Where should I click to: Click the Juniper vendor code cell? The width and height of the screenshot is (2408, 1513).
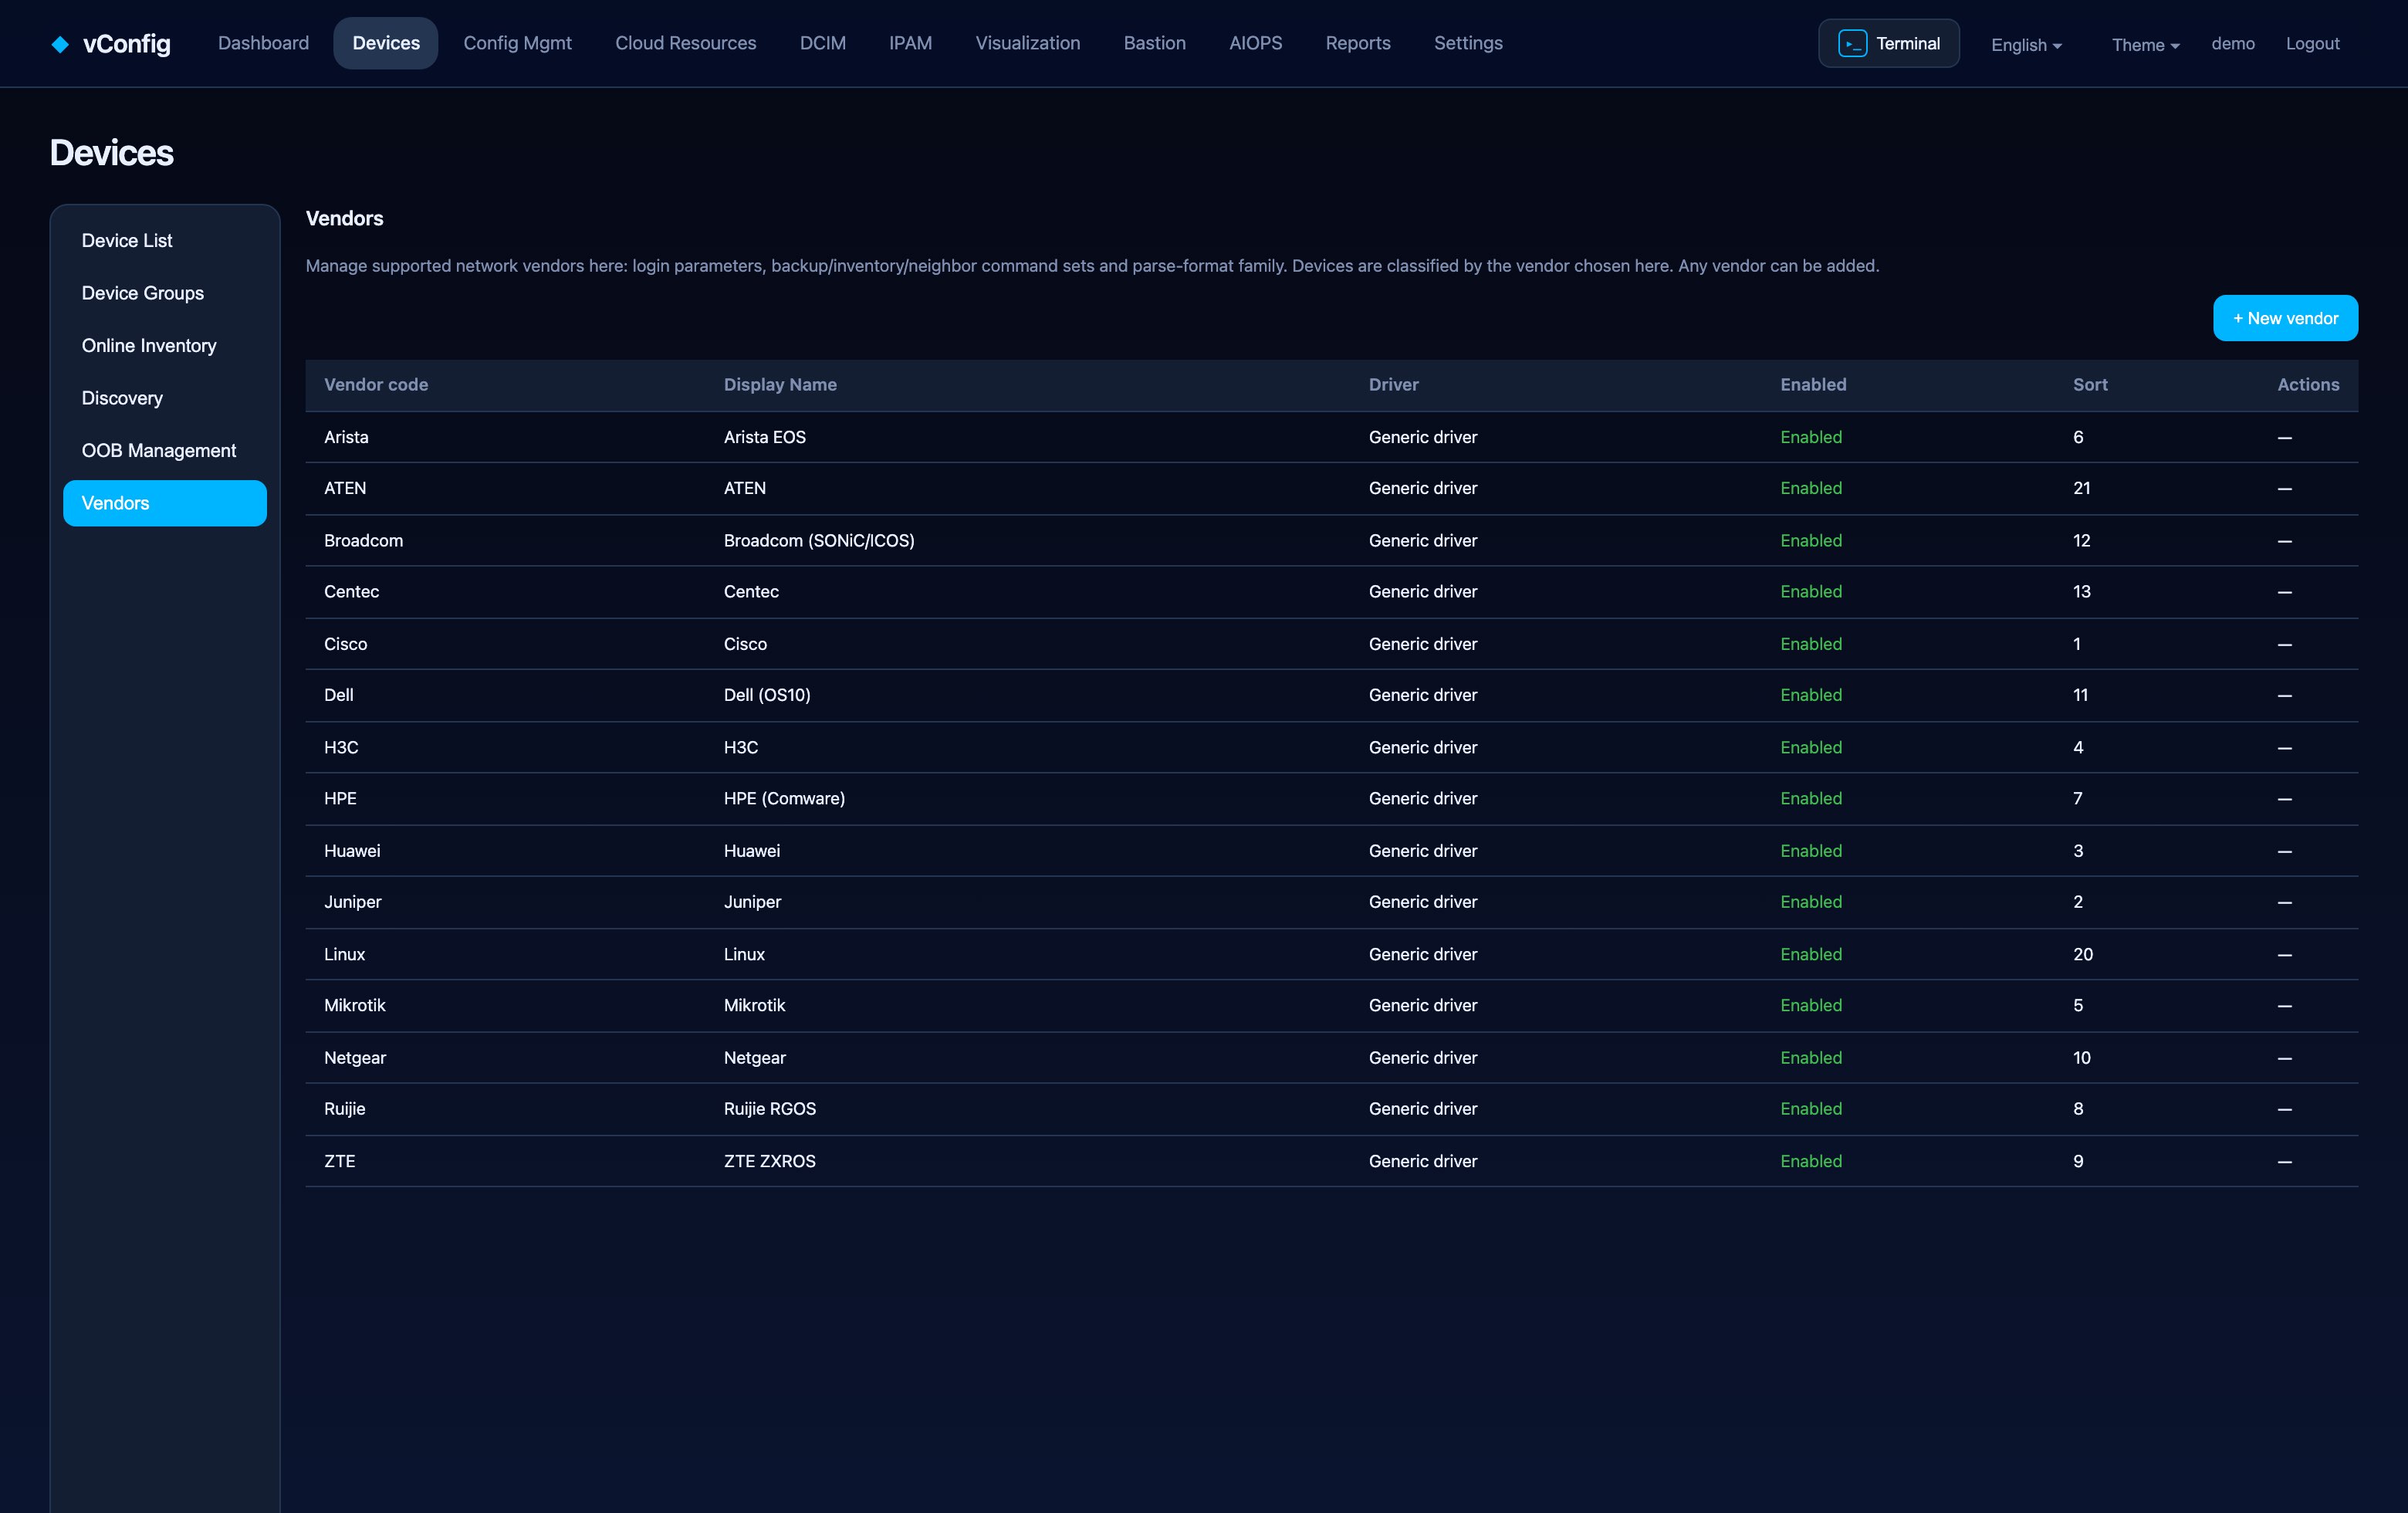point(352,902)
